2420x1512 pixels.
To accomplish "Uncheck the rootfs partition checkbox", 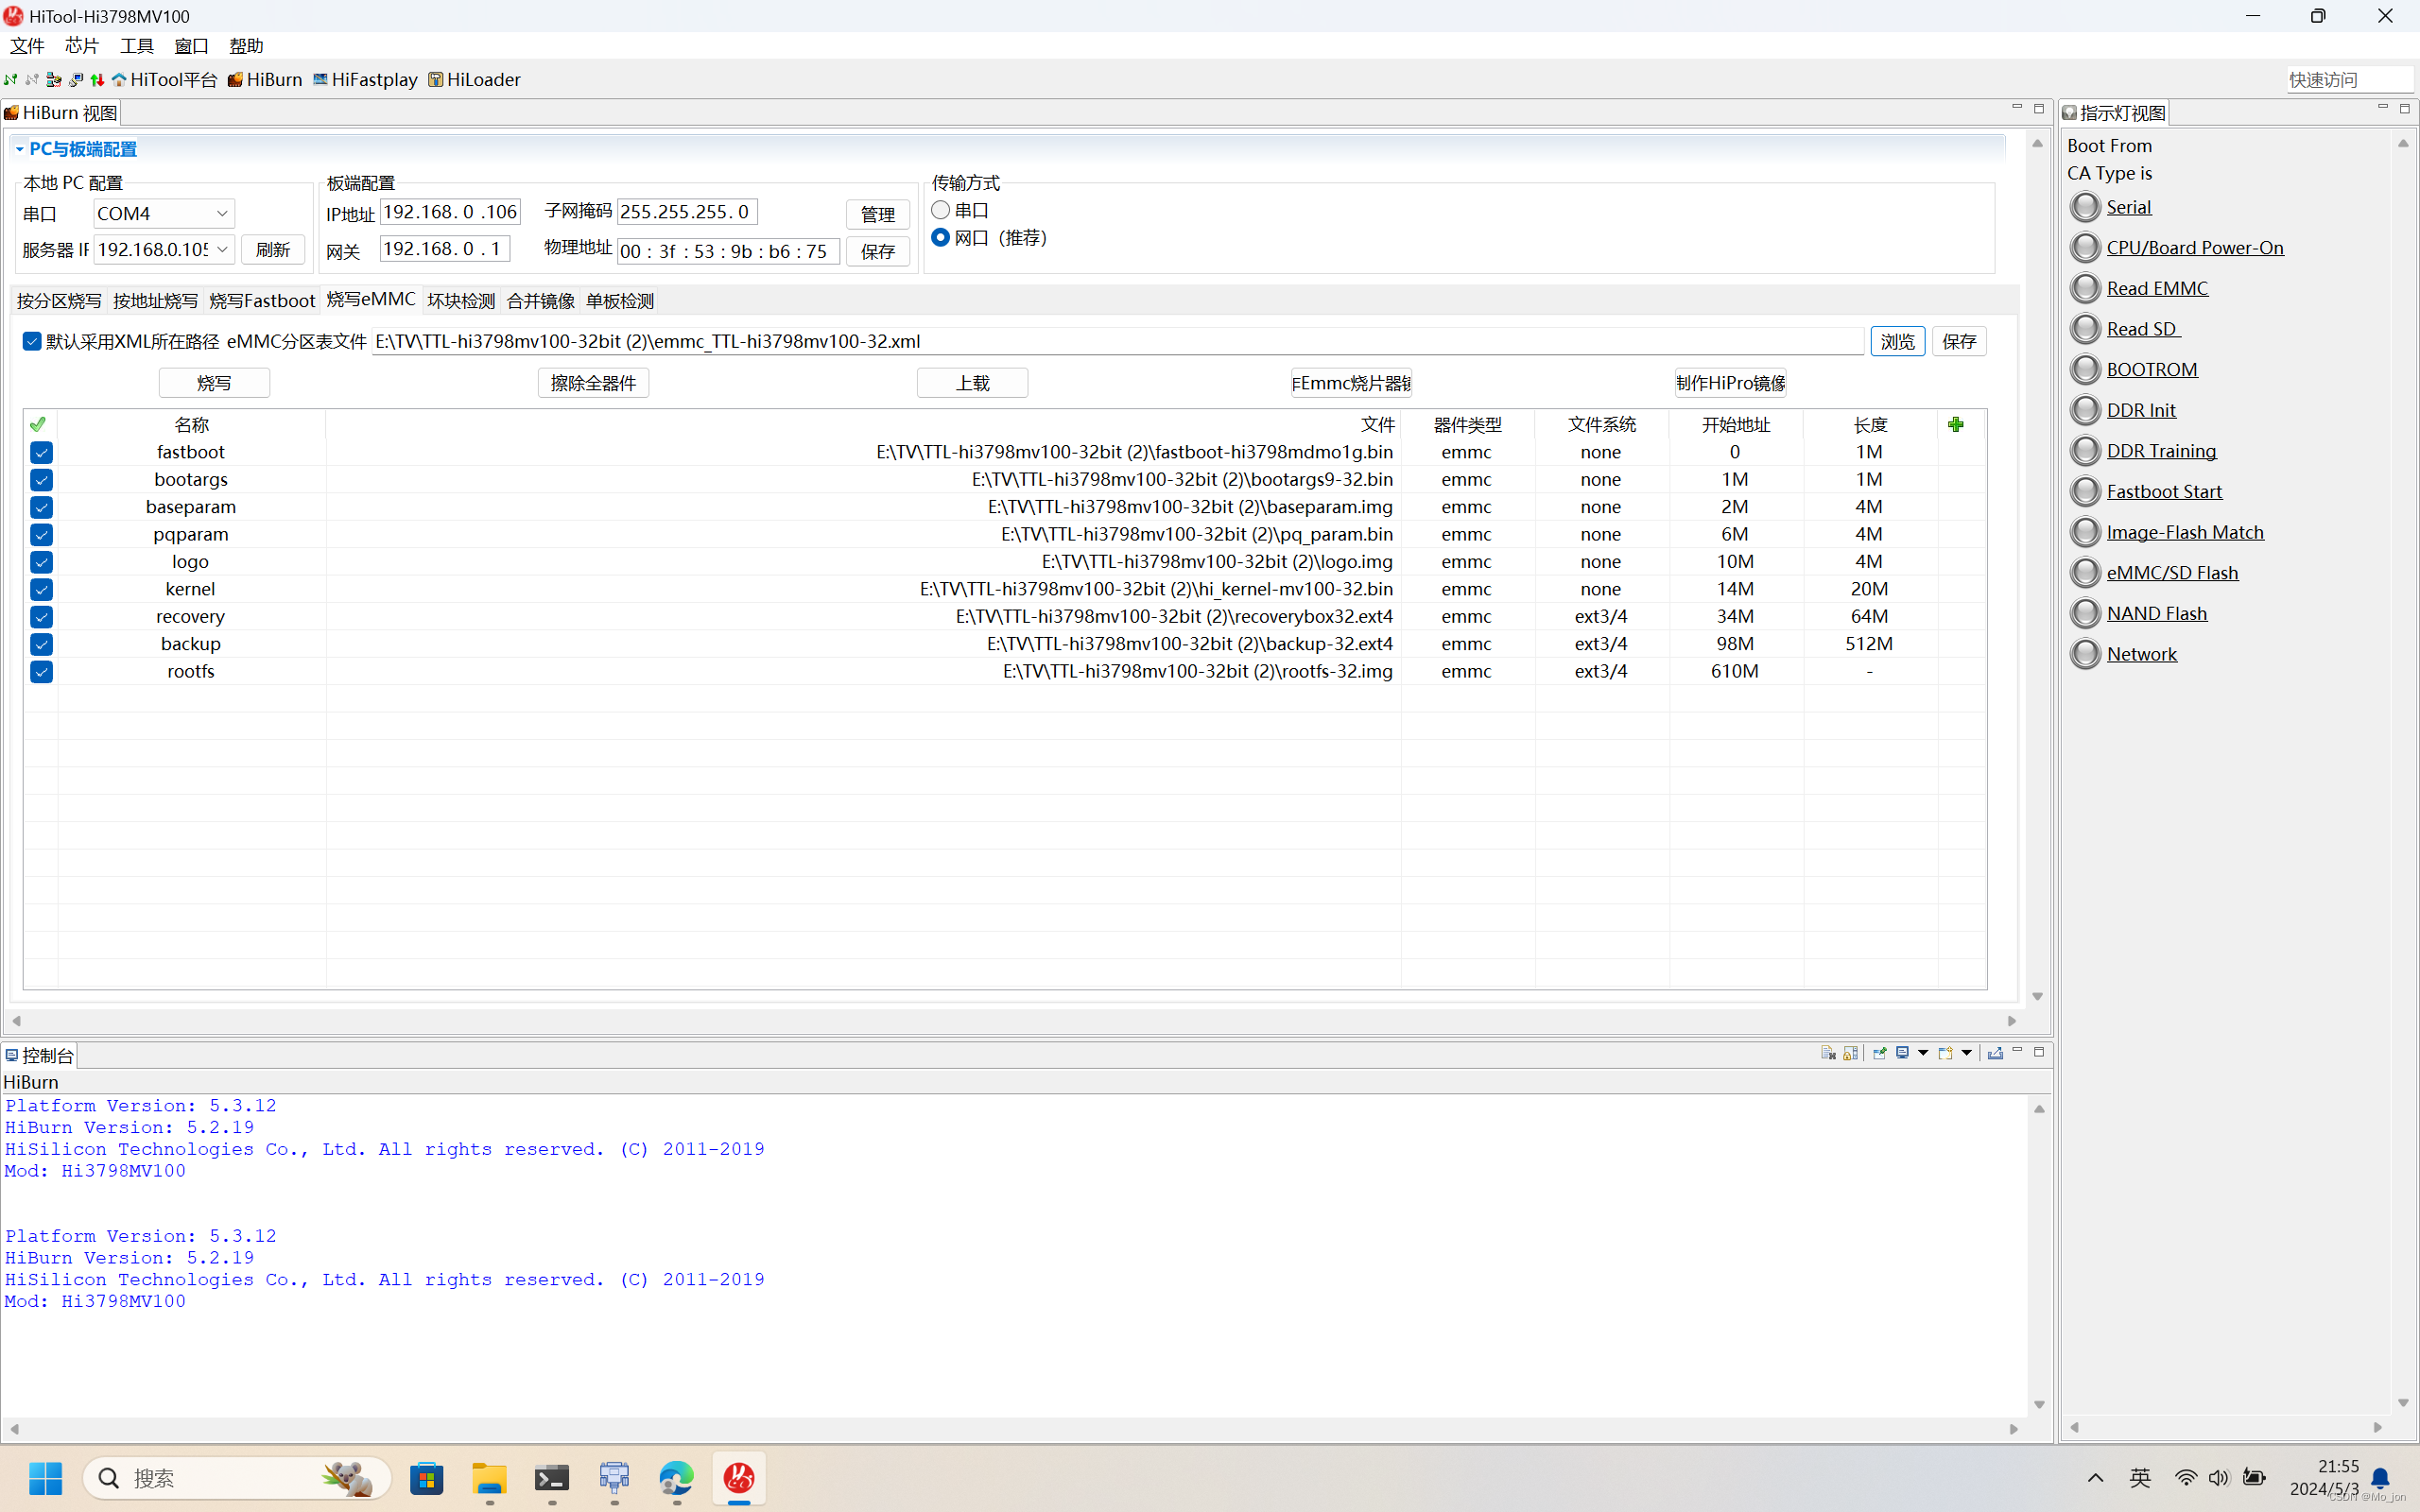I will point(41,672).
